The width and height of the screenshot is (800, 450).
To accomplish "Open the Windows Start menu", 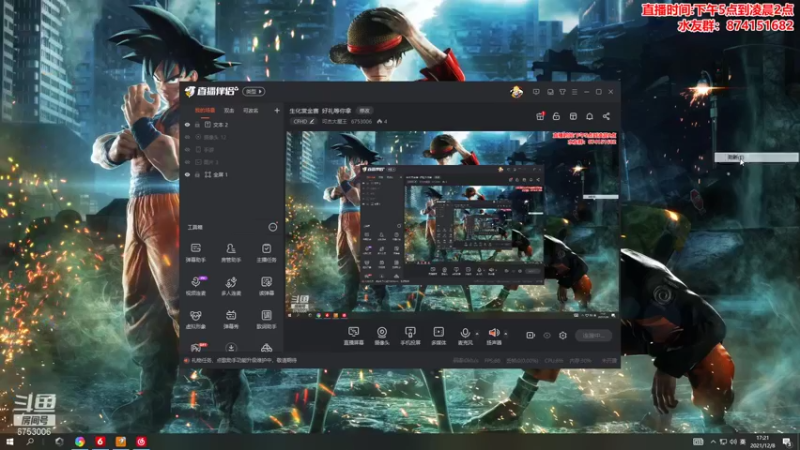I will pyautogui.click(x=9, y=442).
